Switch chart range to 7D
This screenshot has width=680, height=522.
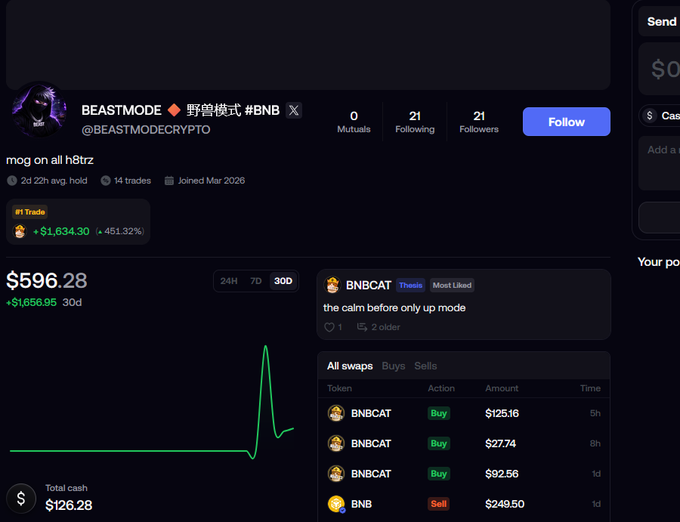tap(256, 281)
